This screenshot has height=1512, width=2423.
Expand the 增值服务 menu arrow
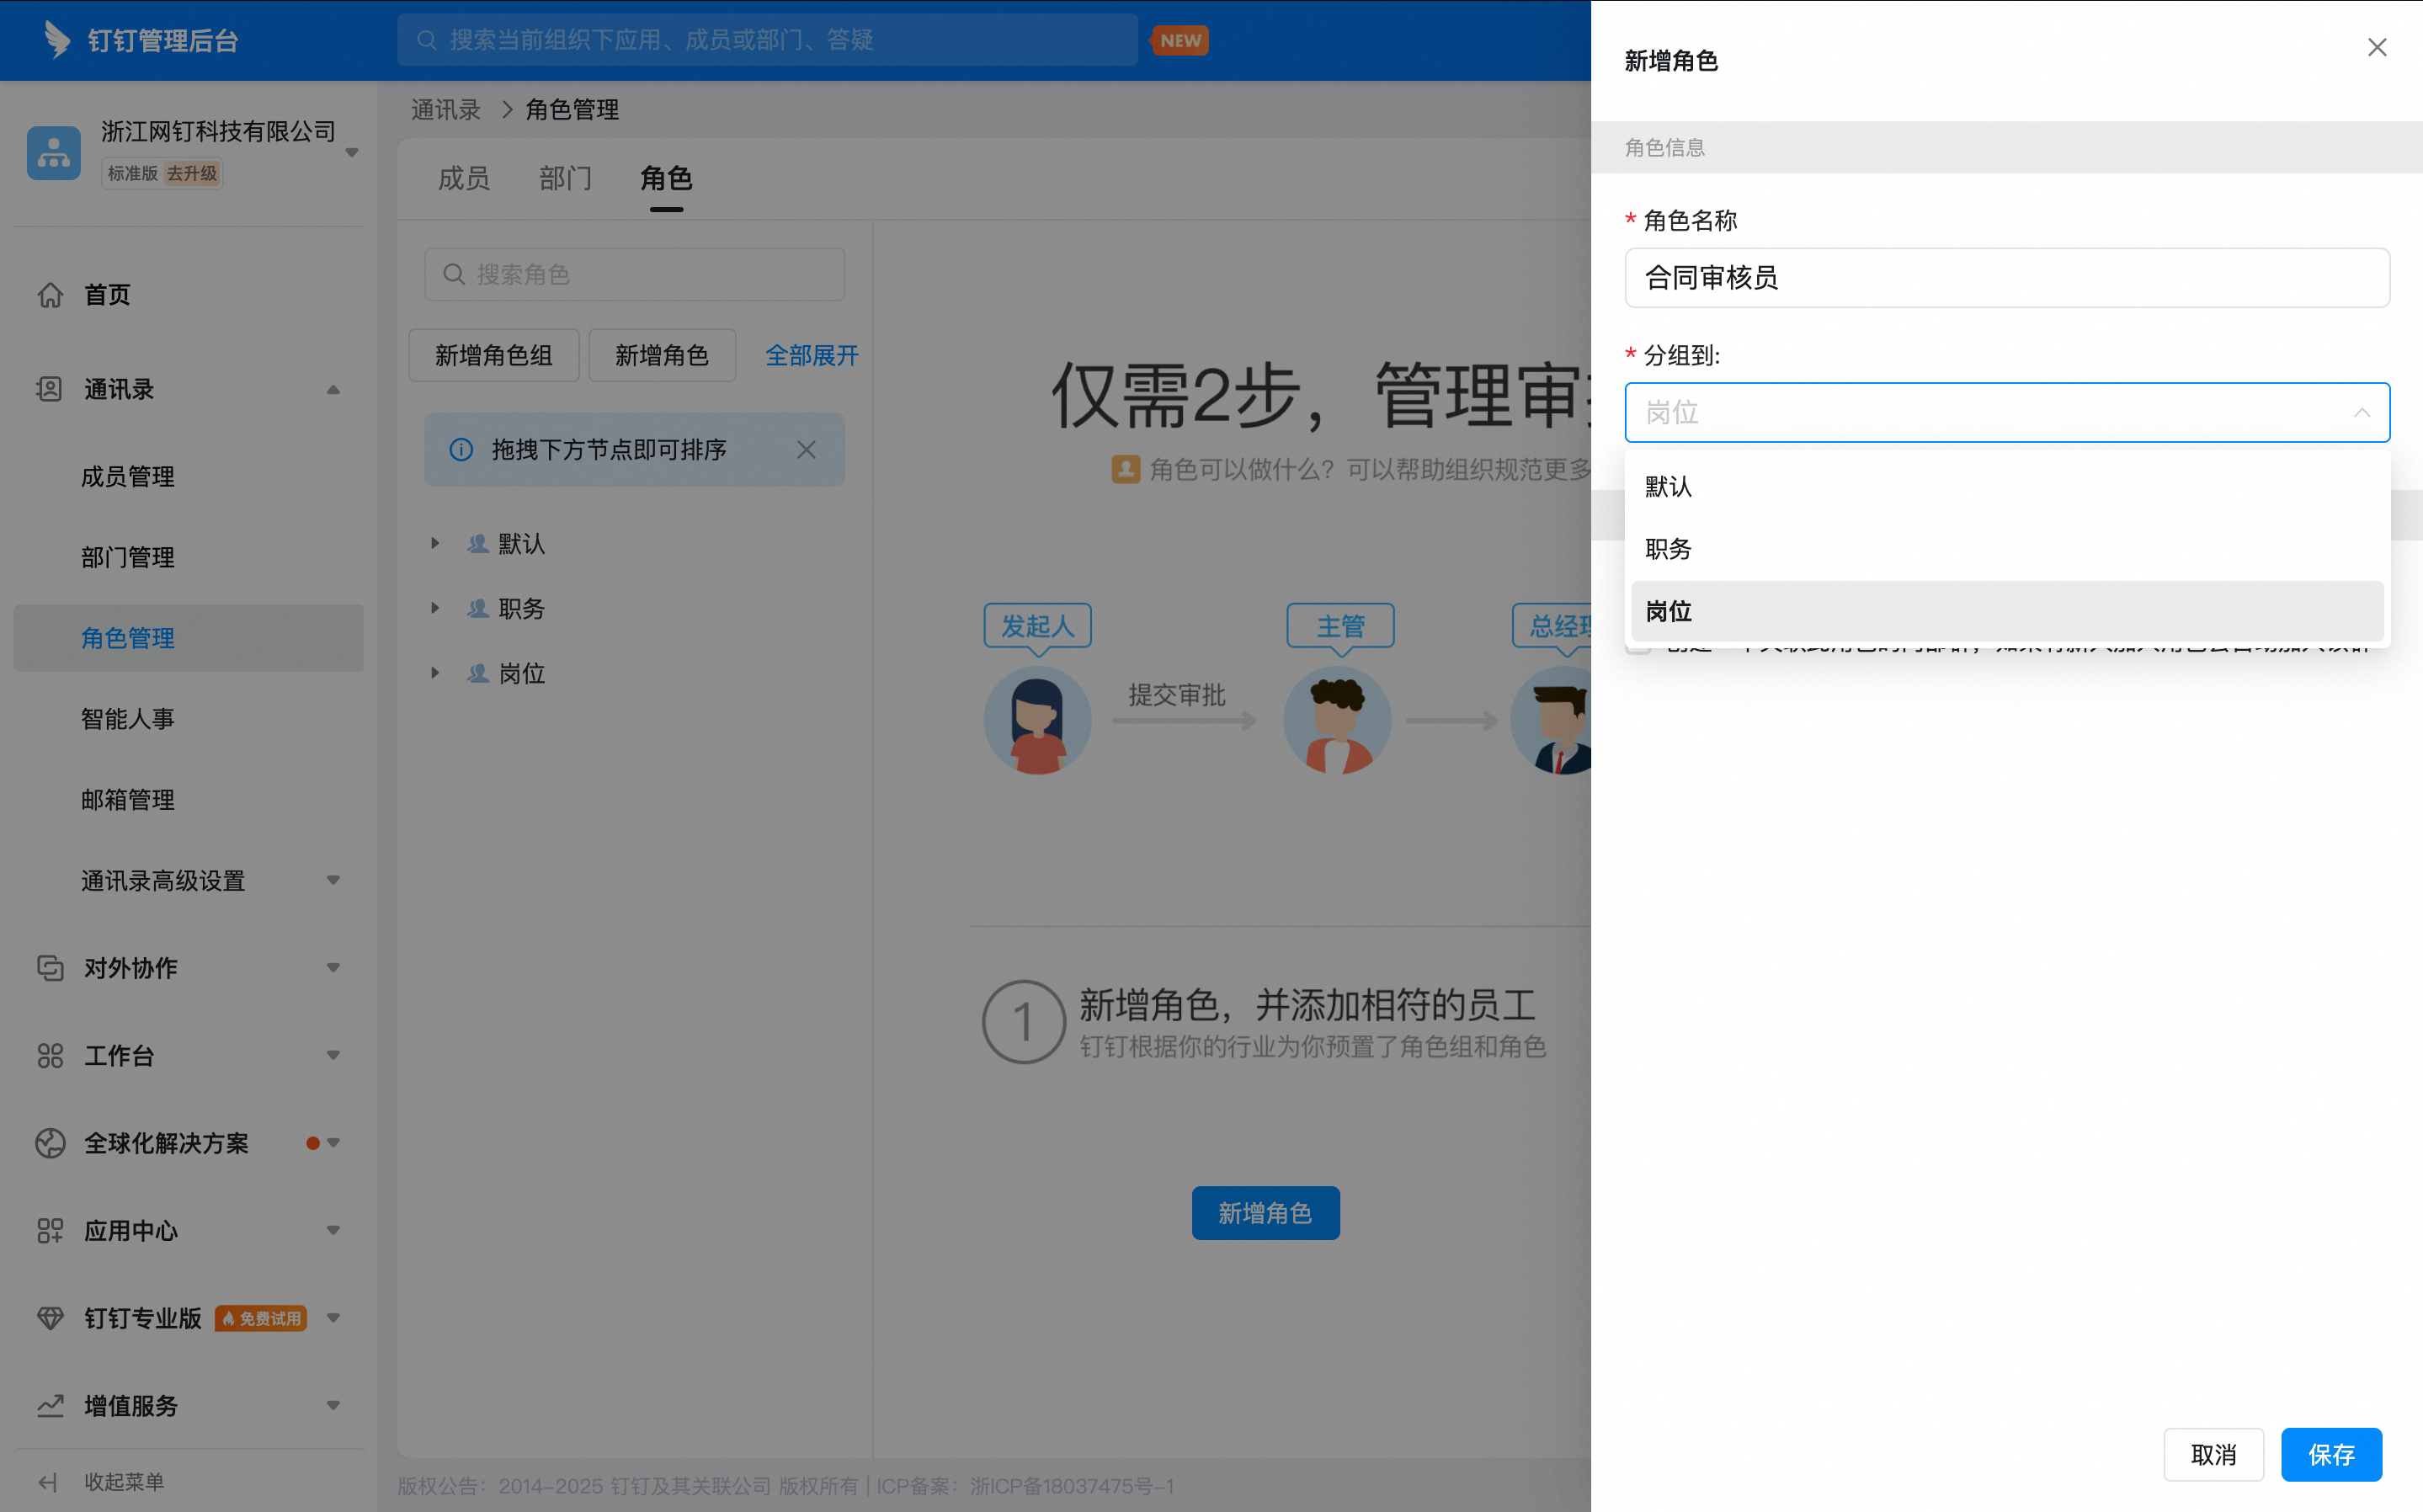(x=333, y=1405)
